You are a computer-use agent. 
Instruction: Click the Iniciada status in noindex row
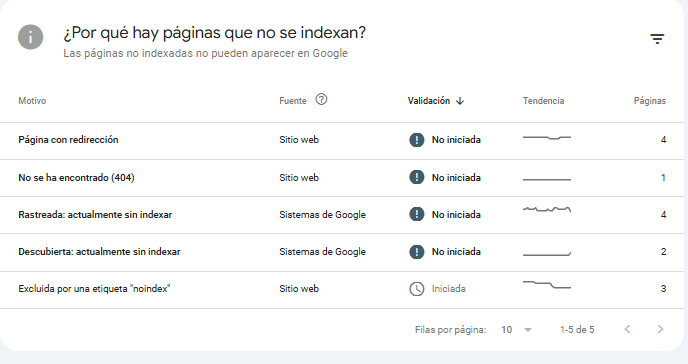(x=448, y=289)
